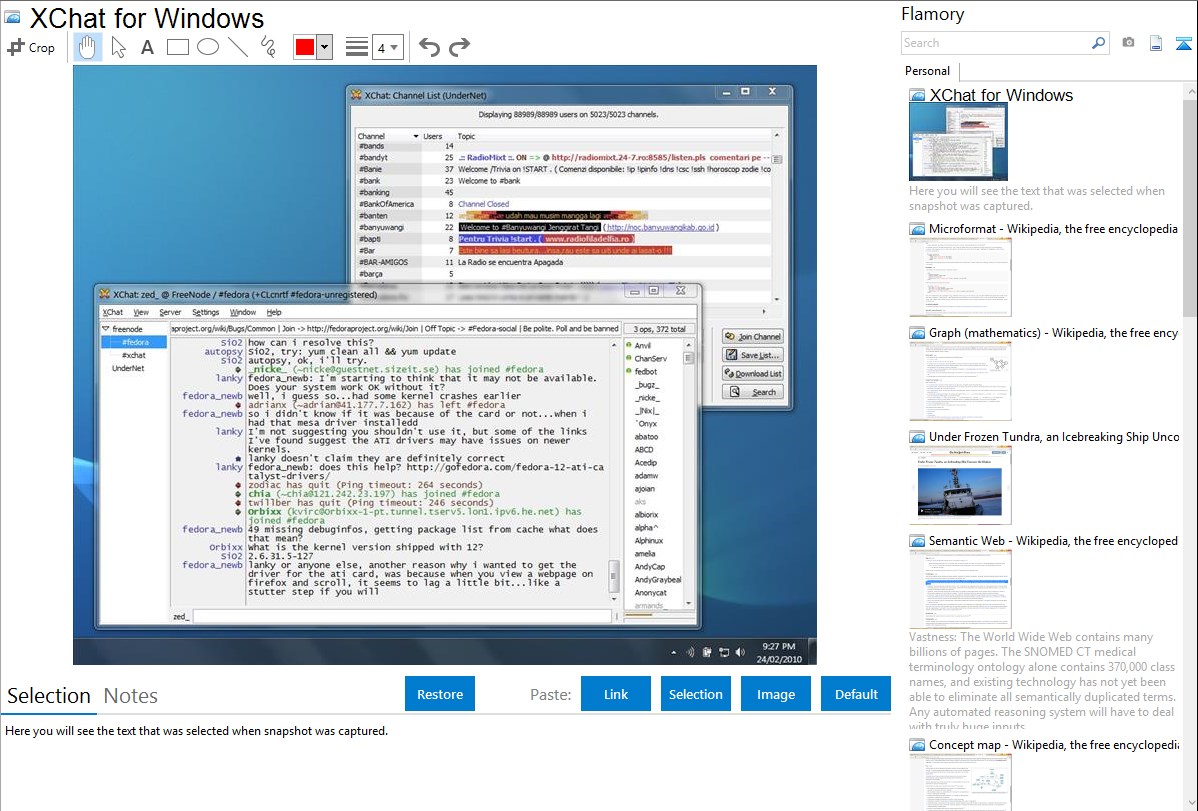1198x811 pixels.
Task: Click the window icon beside Semantic Web entry
Action: (917, 540)
